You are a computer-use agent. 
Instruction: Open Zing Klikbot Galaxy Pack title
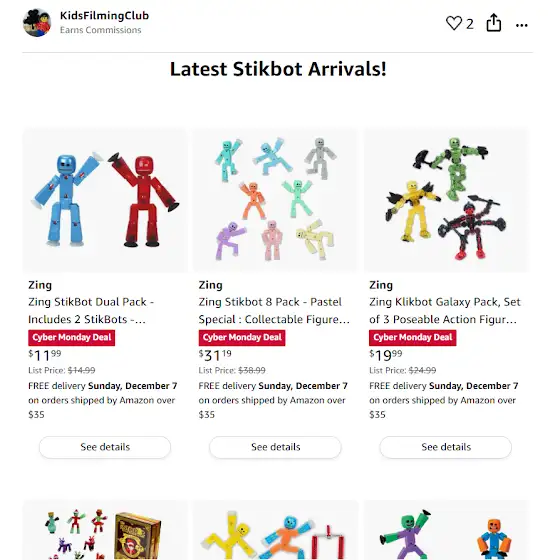tap(445, 310)
